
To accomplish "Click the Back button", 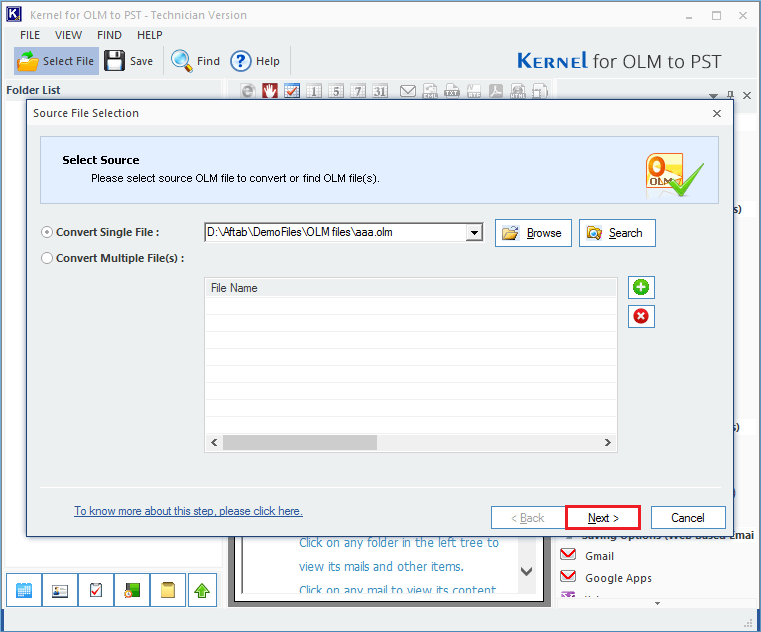I will pyautogui.click(x=528, y=518).
